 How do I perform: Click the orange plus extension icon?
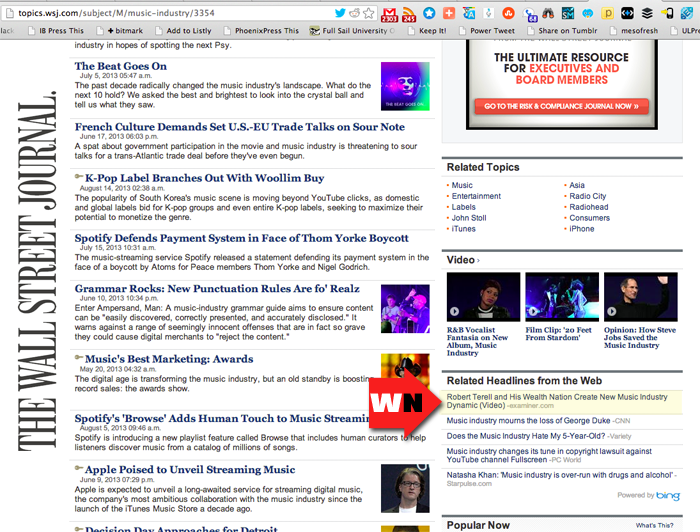[x=449, y=13]
